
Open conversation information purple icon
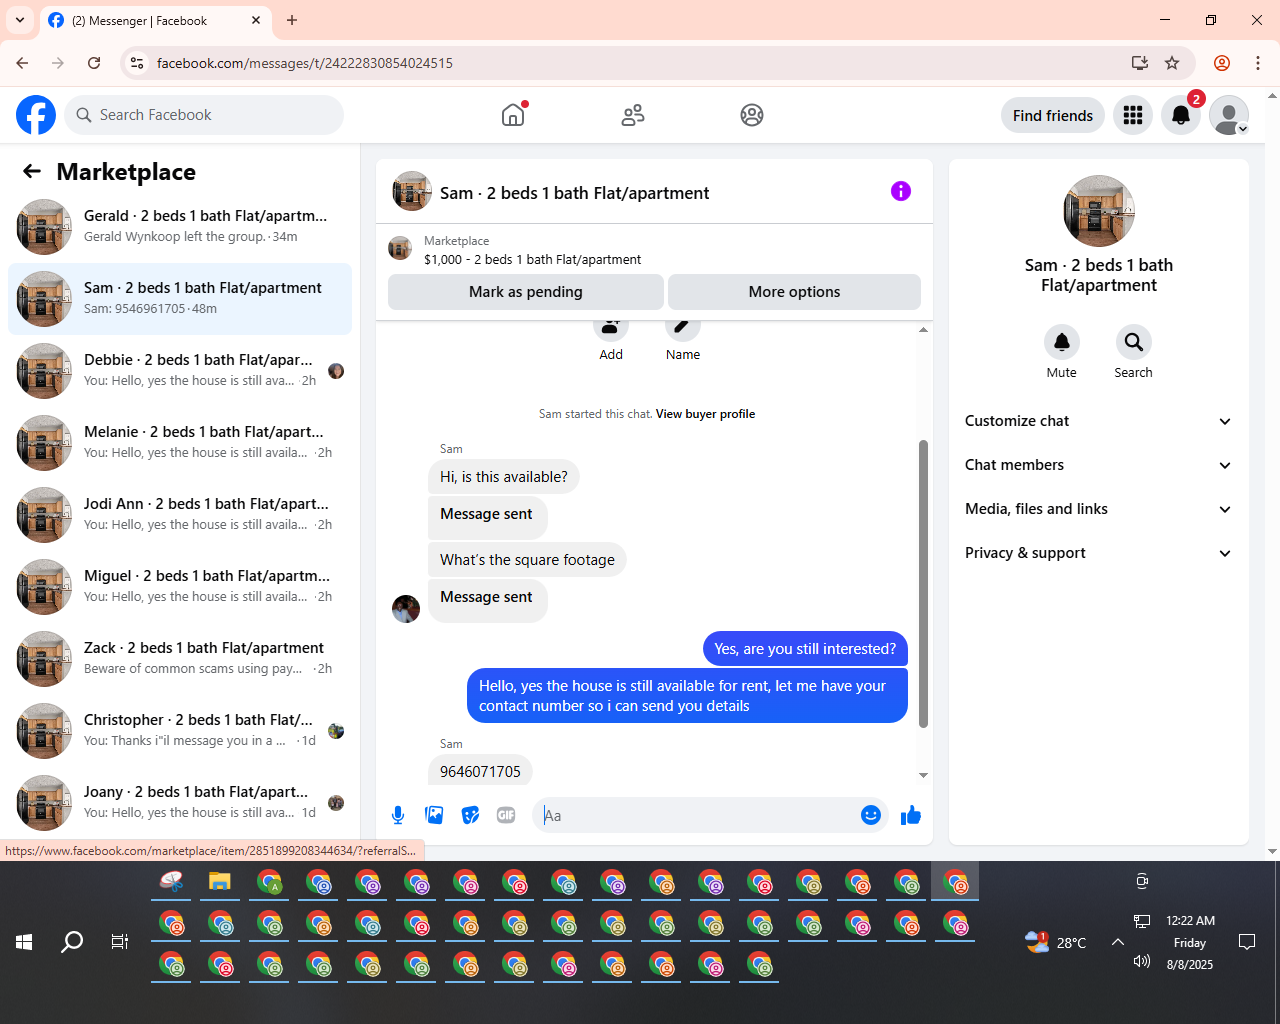pyautogui.click(x=901, y=191)
